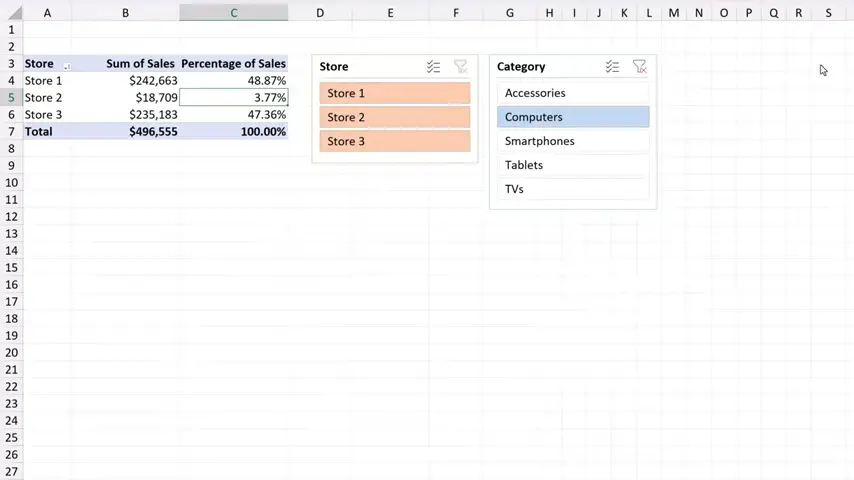Image resolution: width=854 pixels, height=480 pixels.
Task: Filter by Smartphones in the Category slicer
Action: coord(572,141)
